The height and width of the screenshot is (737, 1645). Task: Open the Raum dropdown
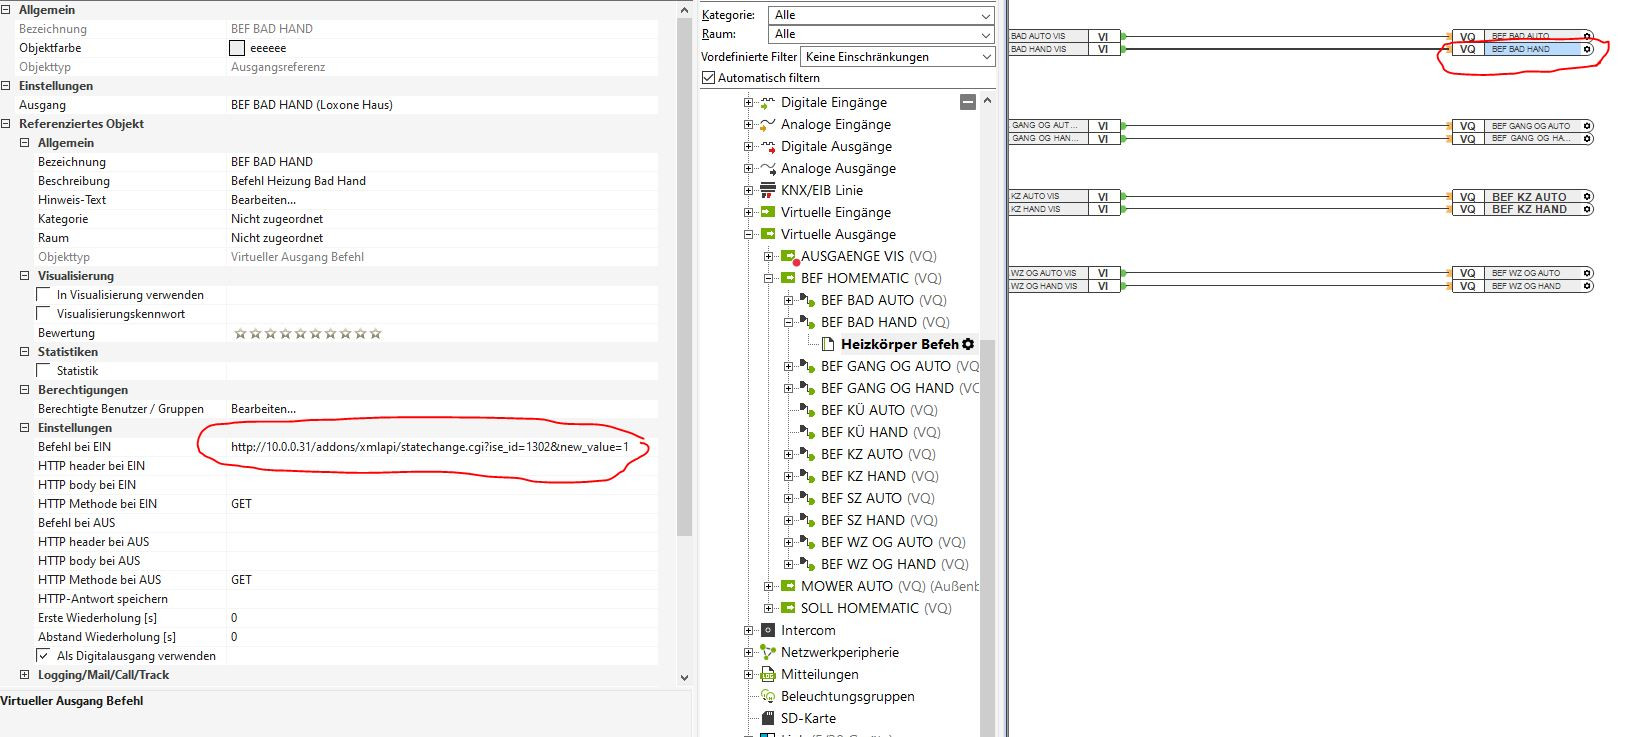[881, 34]
